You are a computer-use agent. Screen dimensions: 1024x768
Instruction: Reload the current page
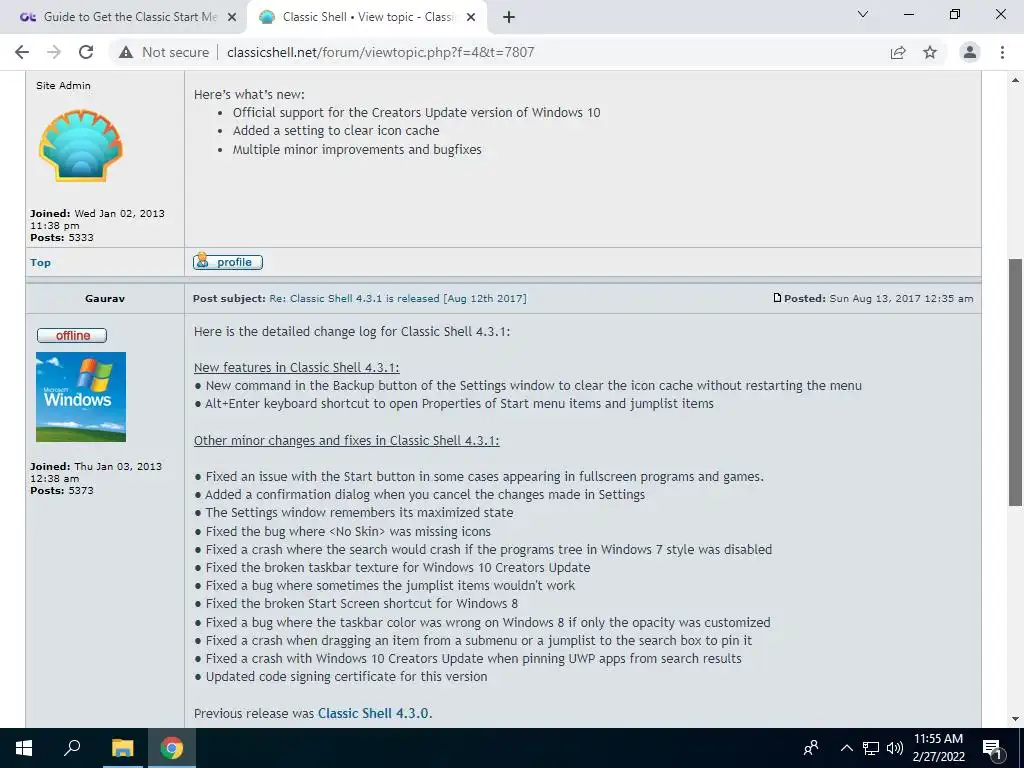click(86, 52)
